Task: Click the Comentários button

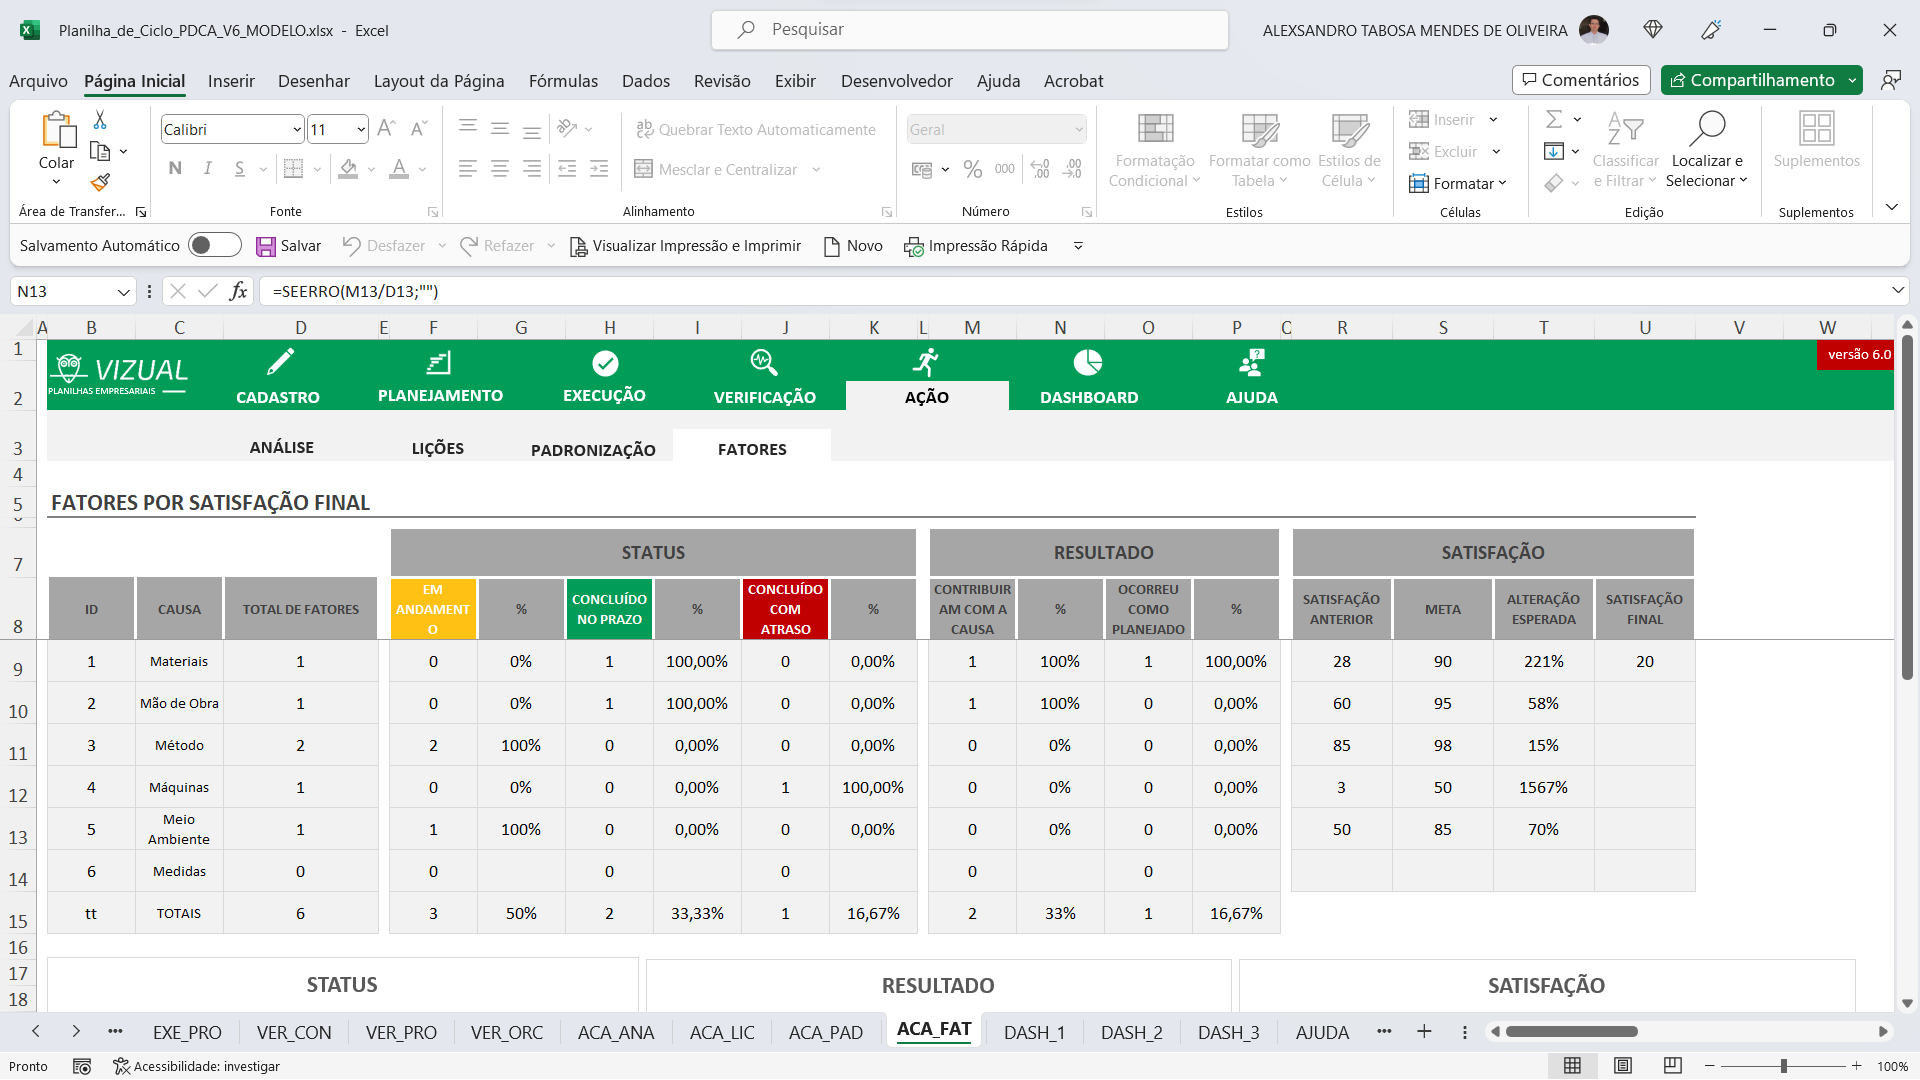Action: 1581,80
